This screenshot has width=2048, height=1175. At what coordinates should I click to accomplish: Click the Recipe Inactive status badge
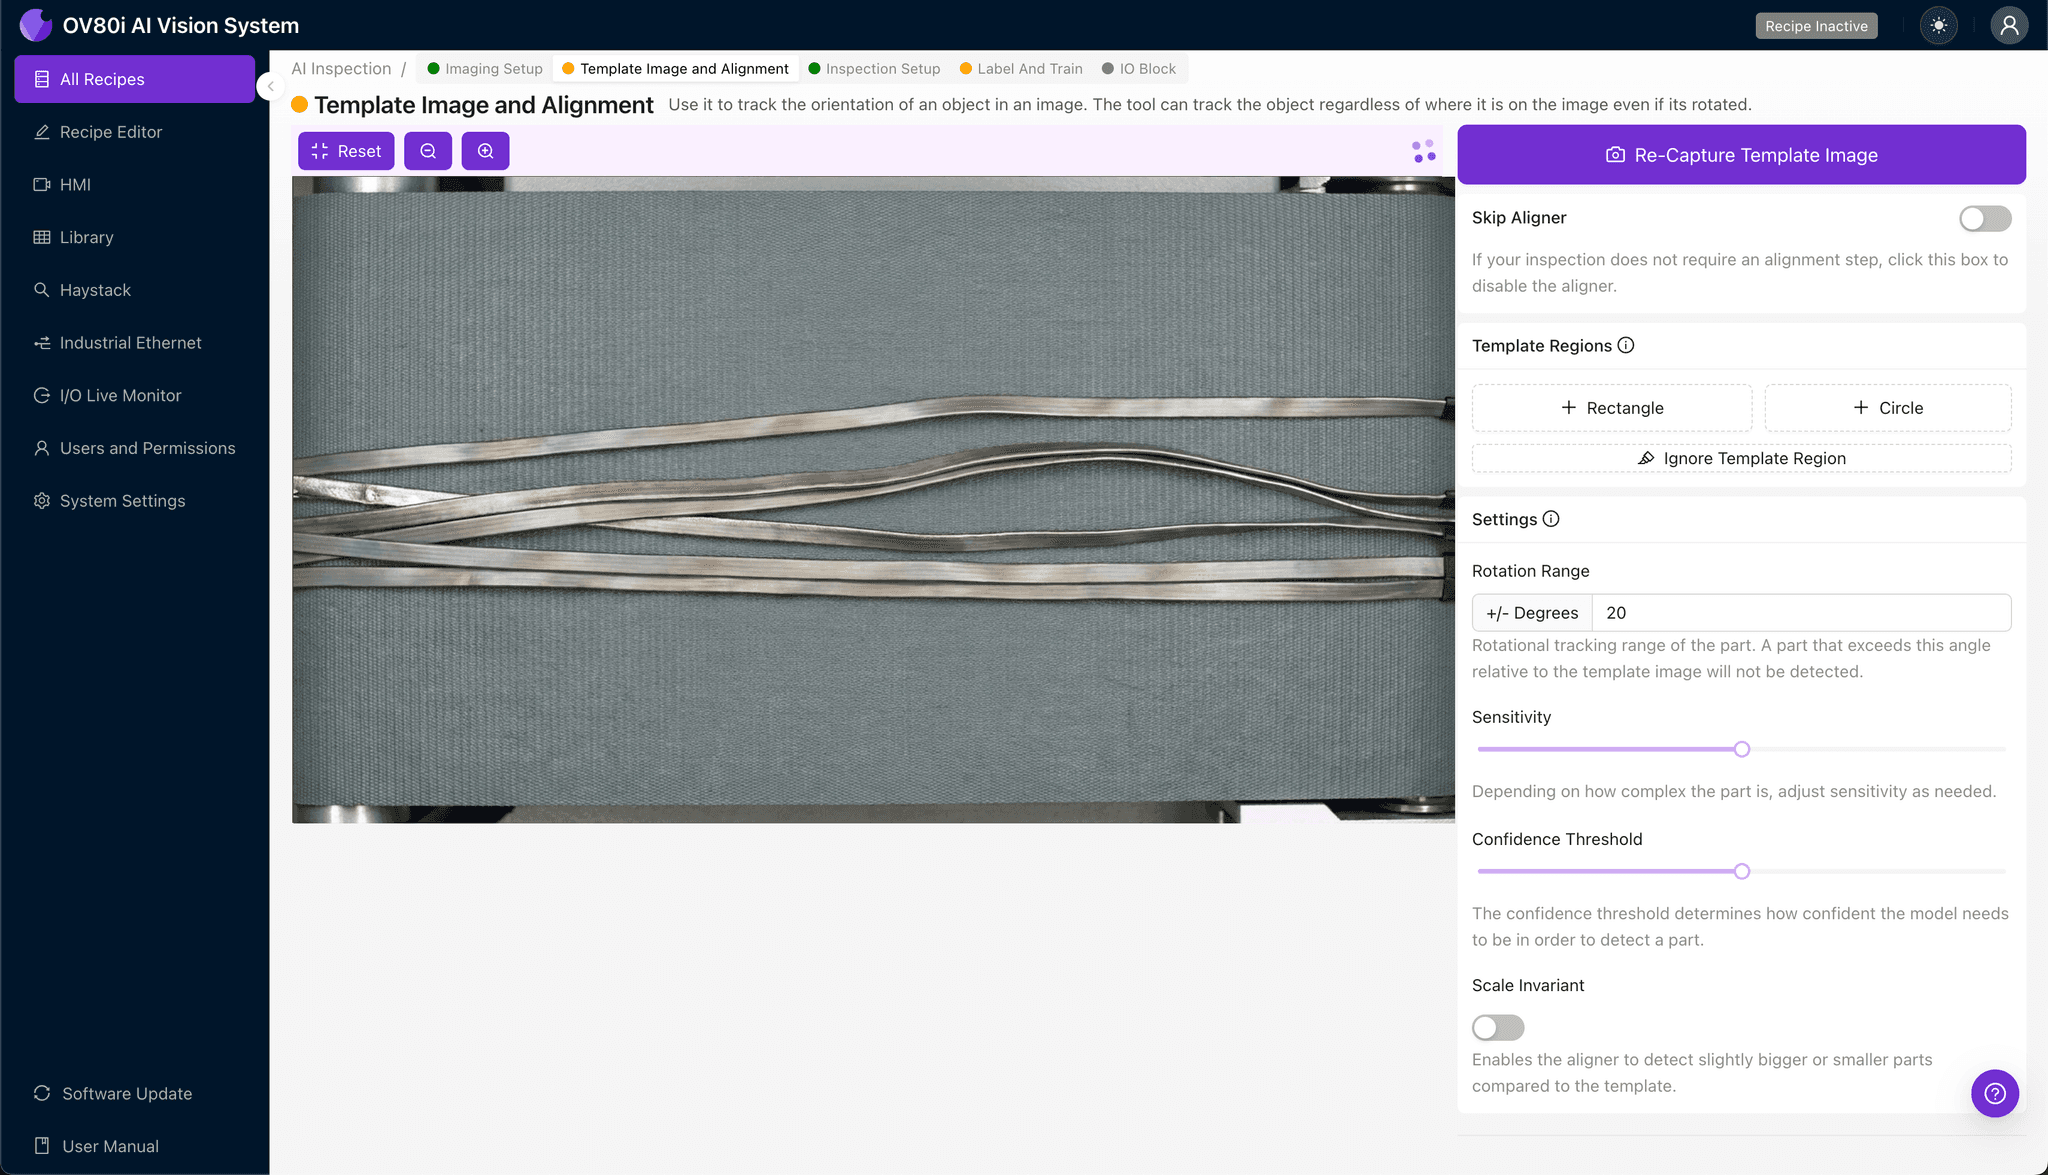pyautogui.click(x=1816, y=26)
